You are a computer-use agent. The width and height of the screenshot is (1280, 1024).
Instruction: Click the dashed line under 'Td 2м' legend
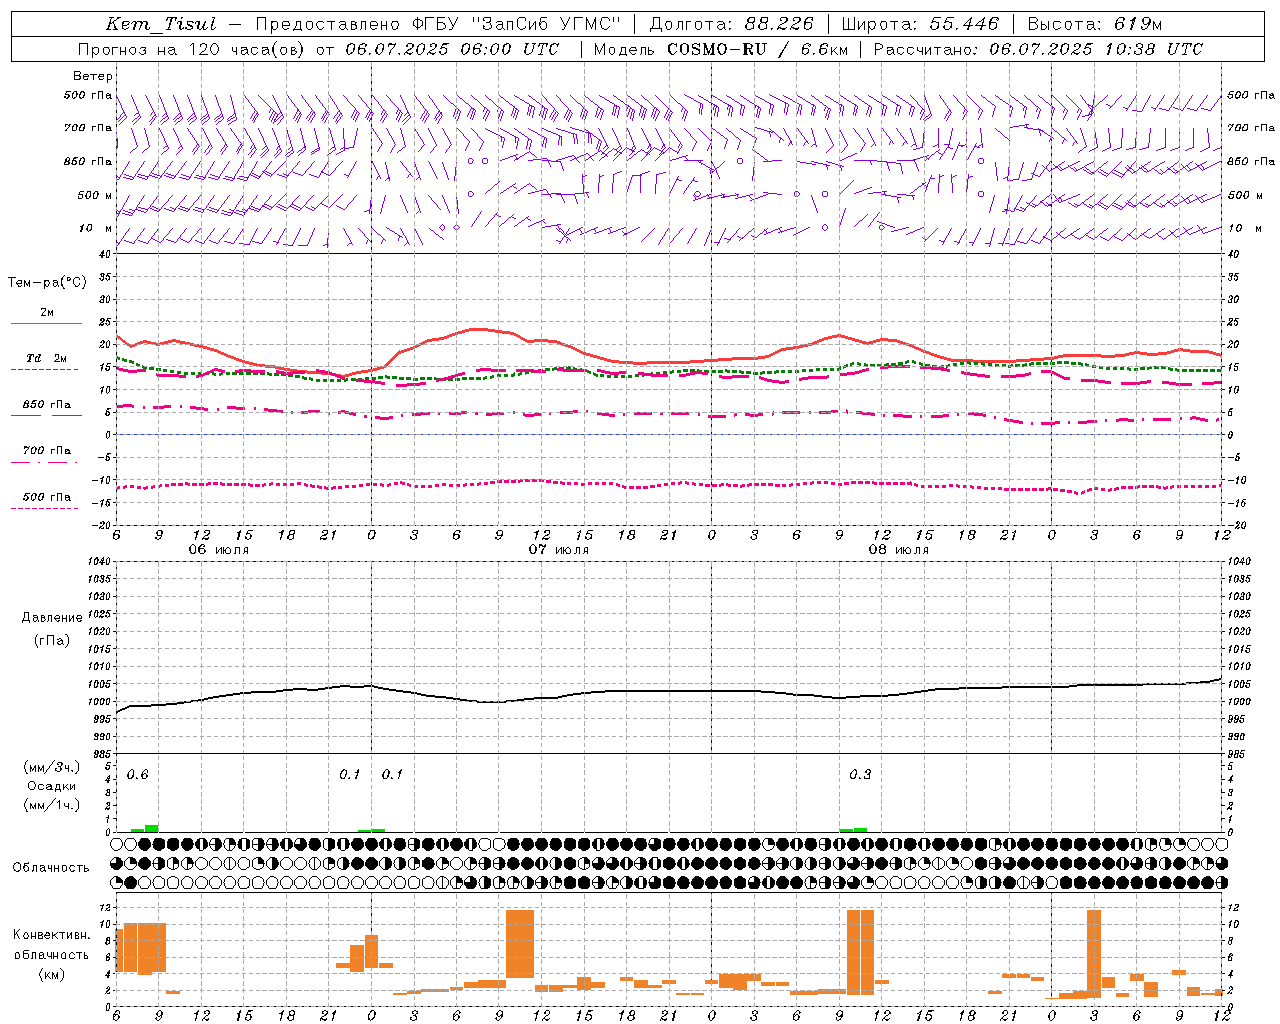(x=44, y=370)
